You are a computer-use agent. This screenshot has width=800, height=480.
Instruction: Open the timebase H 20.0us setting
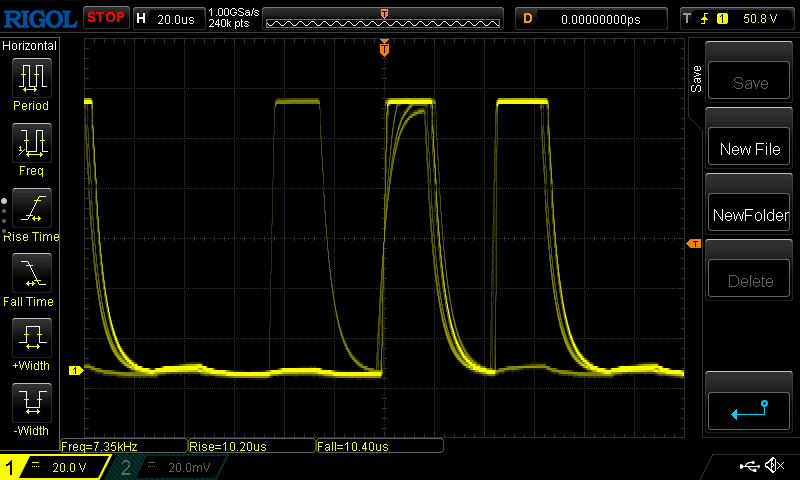click(x=167, y=18)
